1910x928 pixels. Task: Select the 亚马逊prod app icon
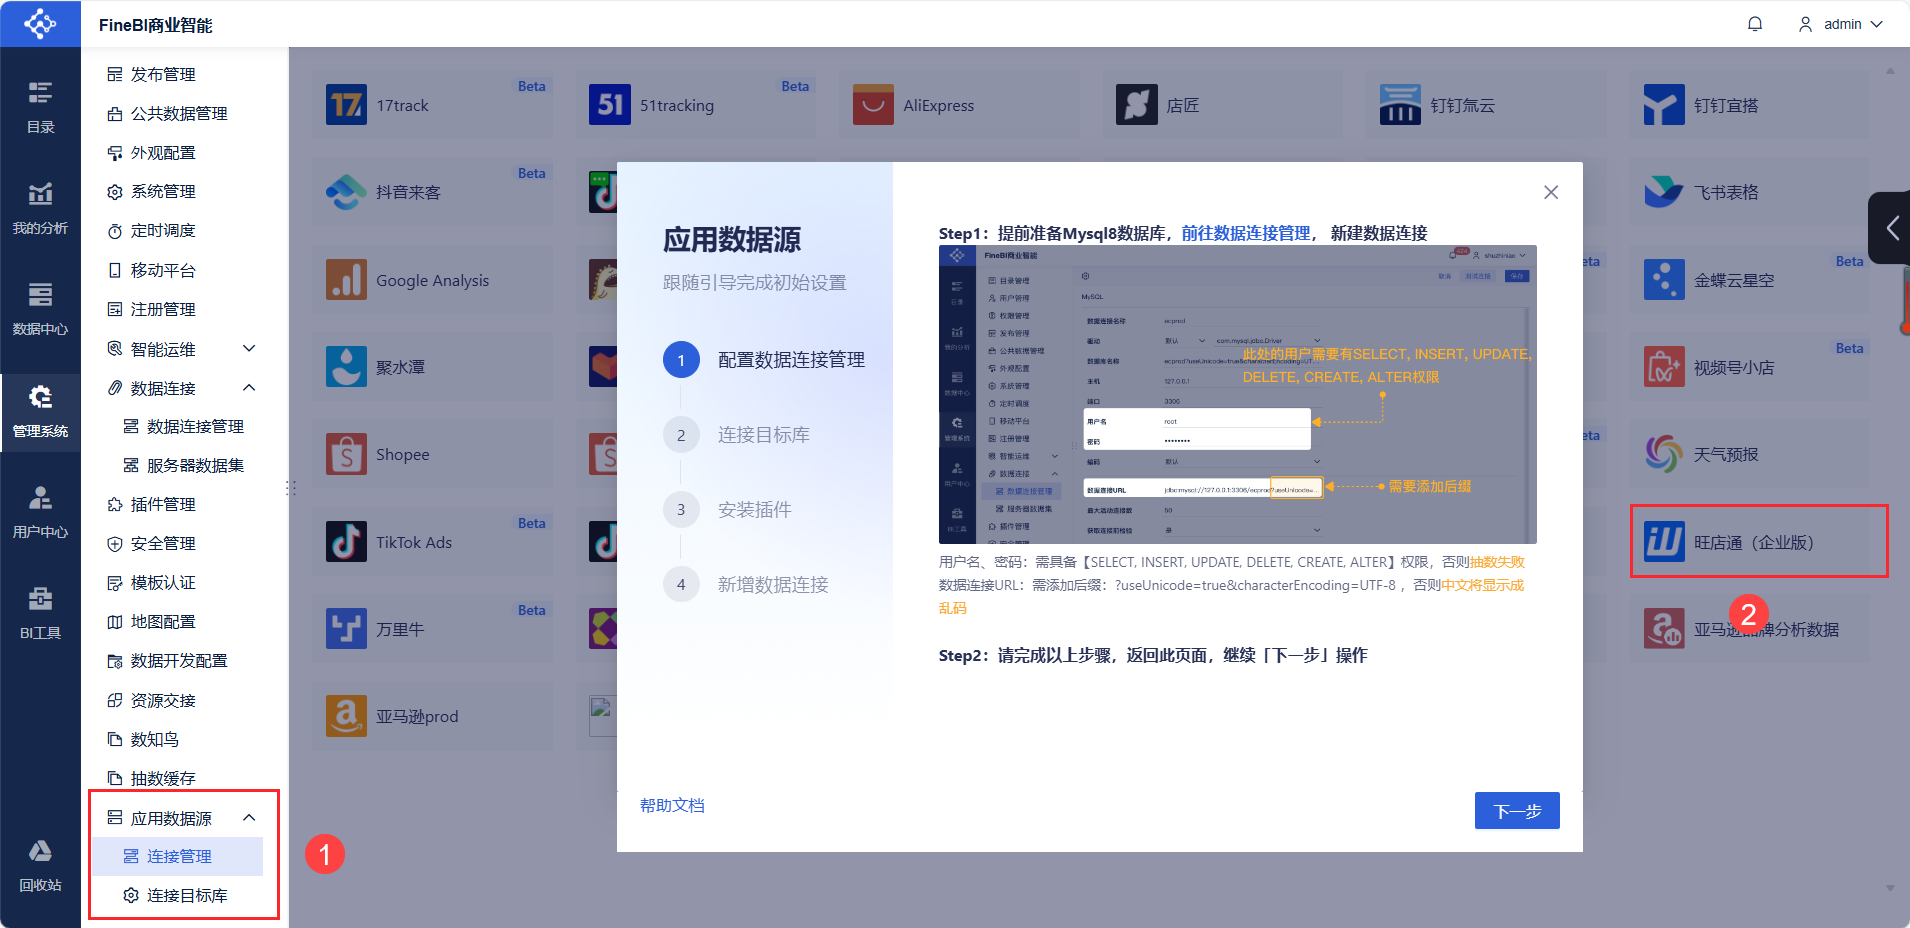click(346, 716)
